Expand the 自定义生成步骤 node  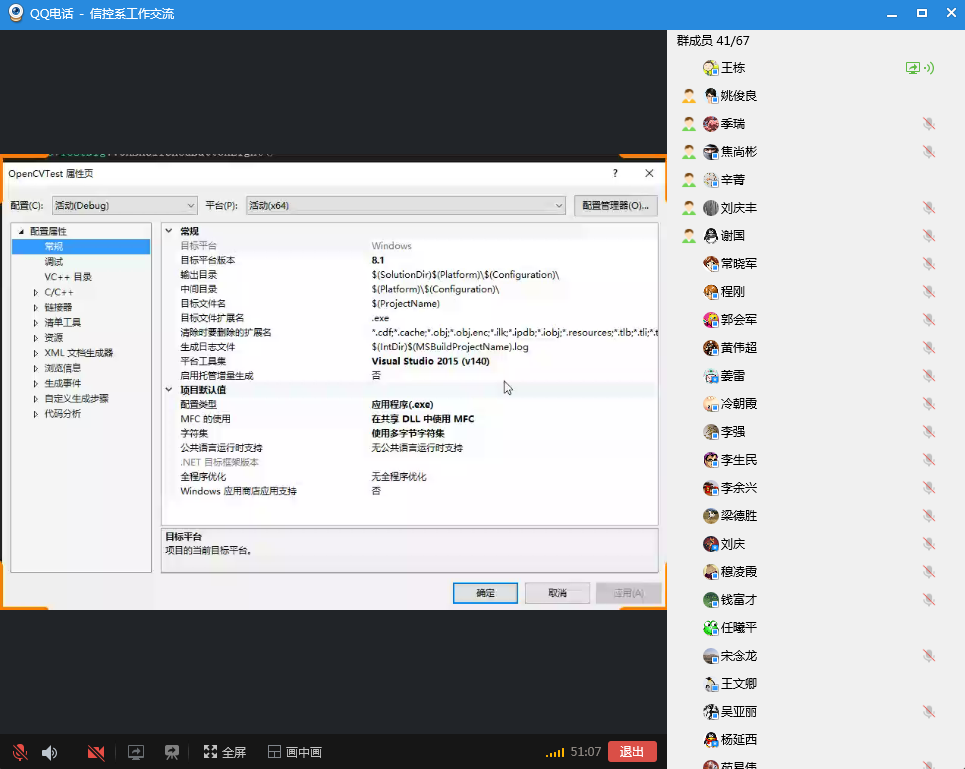[x=36, y=399]
